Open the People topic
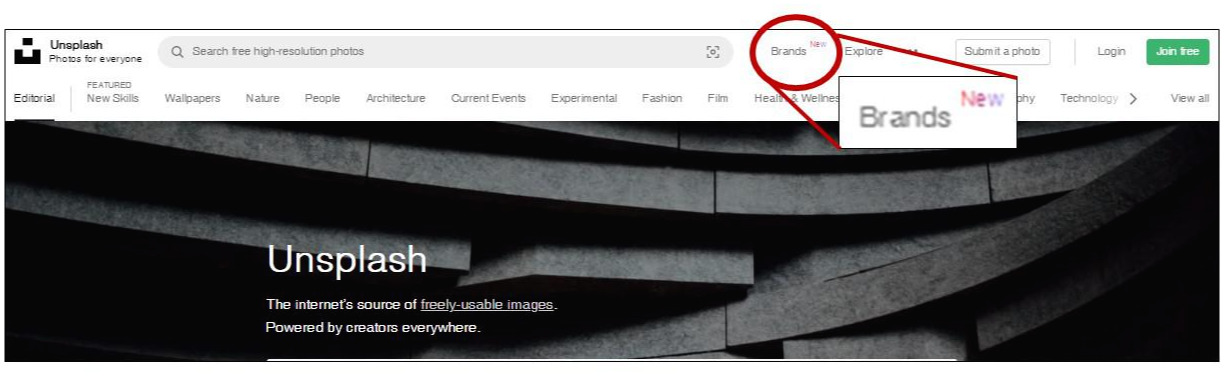This screenshot has width=1231, height=379. (322, 99)
